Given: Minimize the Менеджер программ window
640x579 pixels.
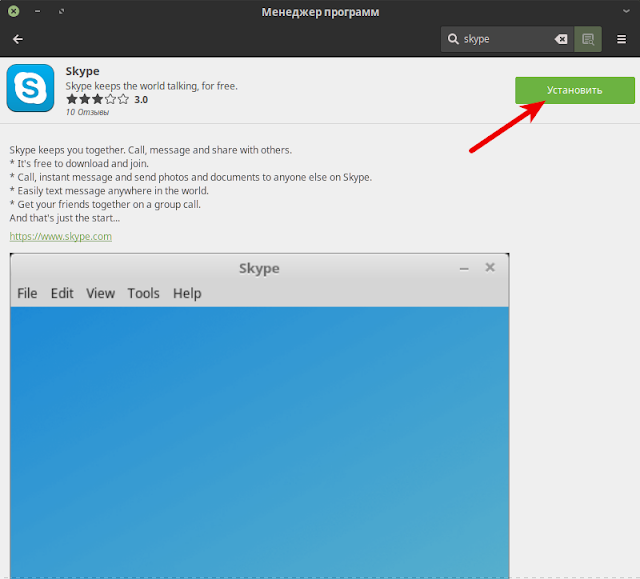Looking at the screenshot, I should (38, 11).
